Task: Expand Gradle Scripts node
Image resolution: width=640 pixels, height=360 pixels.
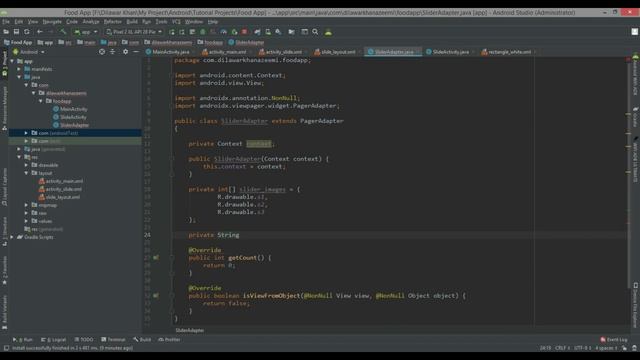Action: click(12, 237)
